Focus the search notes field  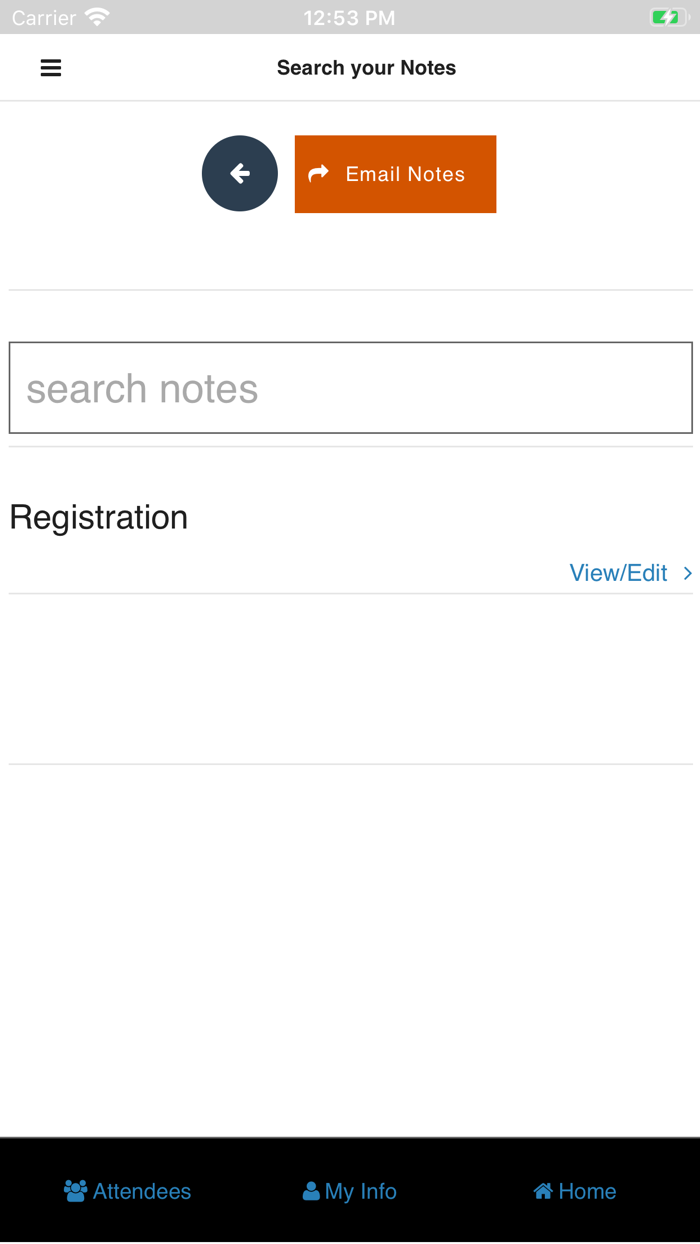(x=350, y=388)
